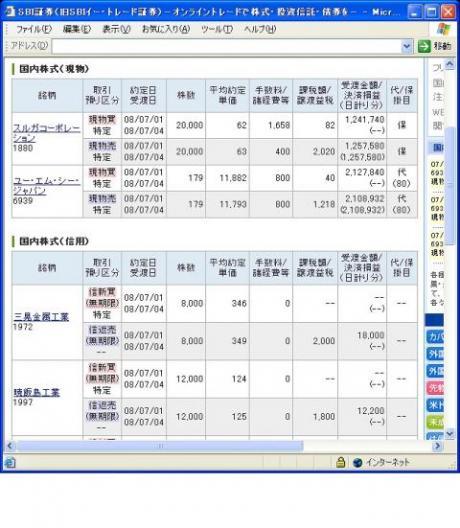
Task: Open the 三晃金属工業 stock link
Action: [41, 317]
